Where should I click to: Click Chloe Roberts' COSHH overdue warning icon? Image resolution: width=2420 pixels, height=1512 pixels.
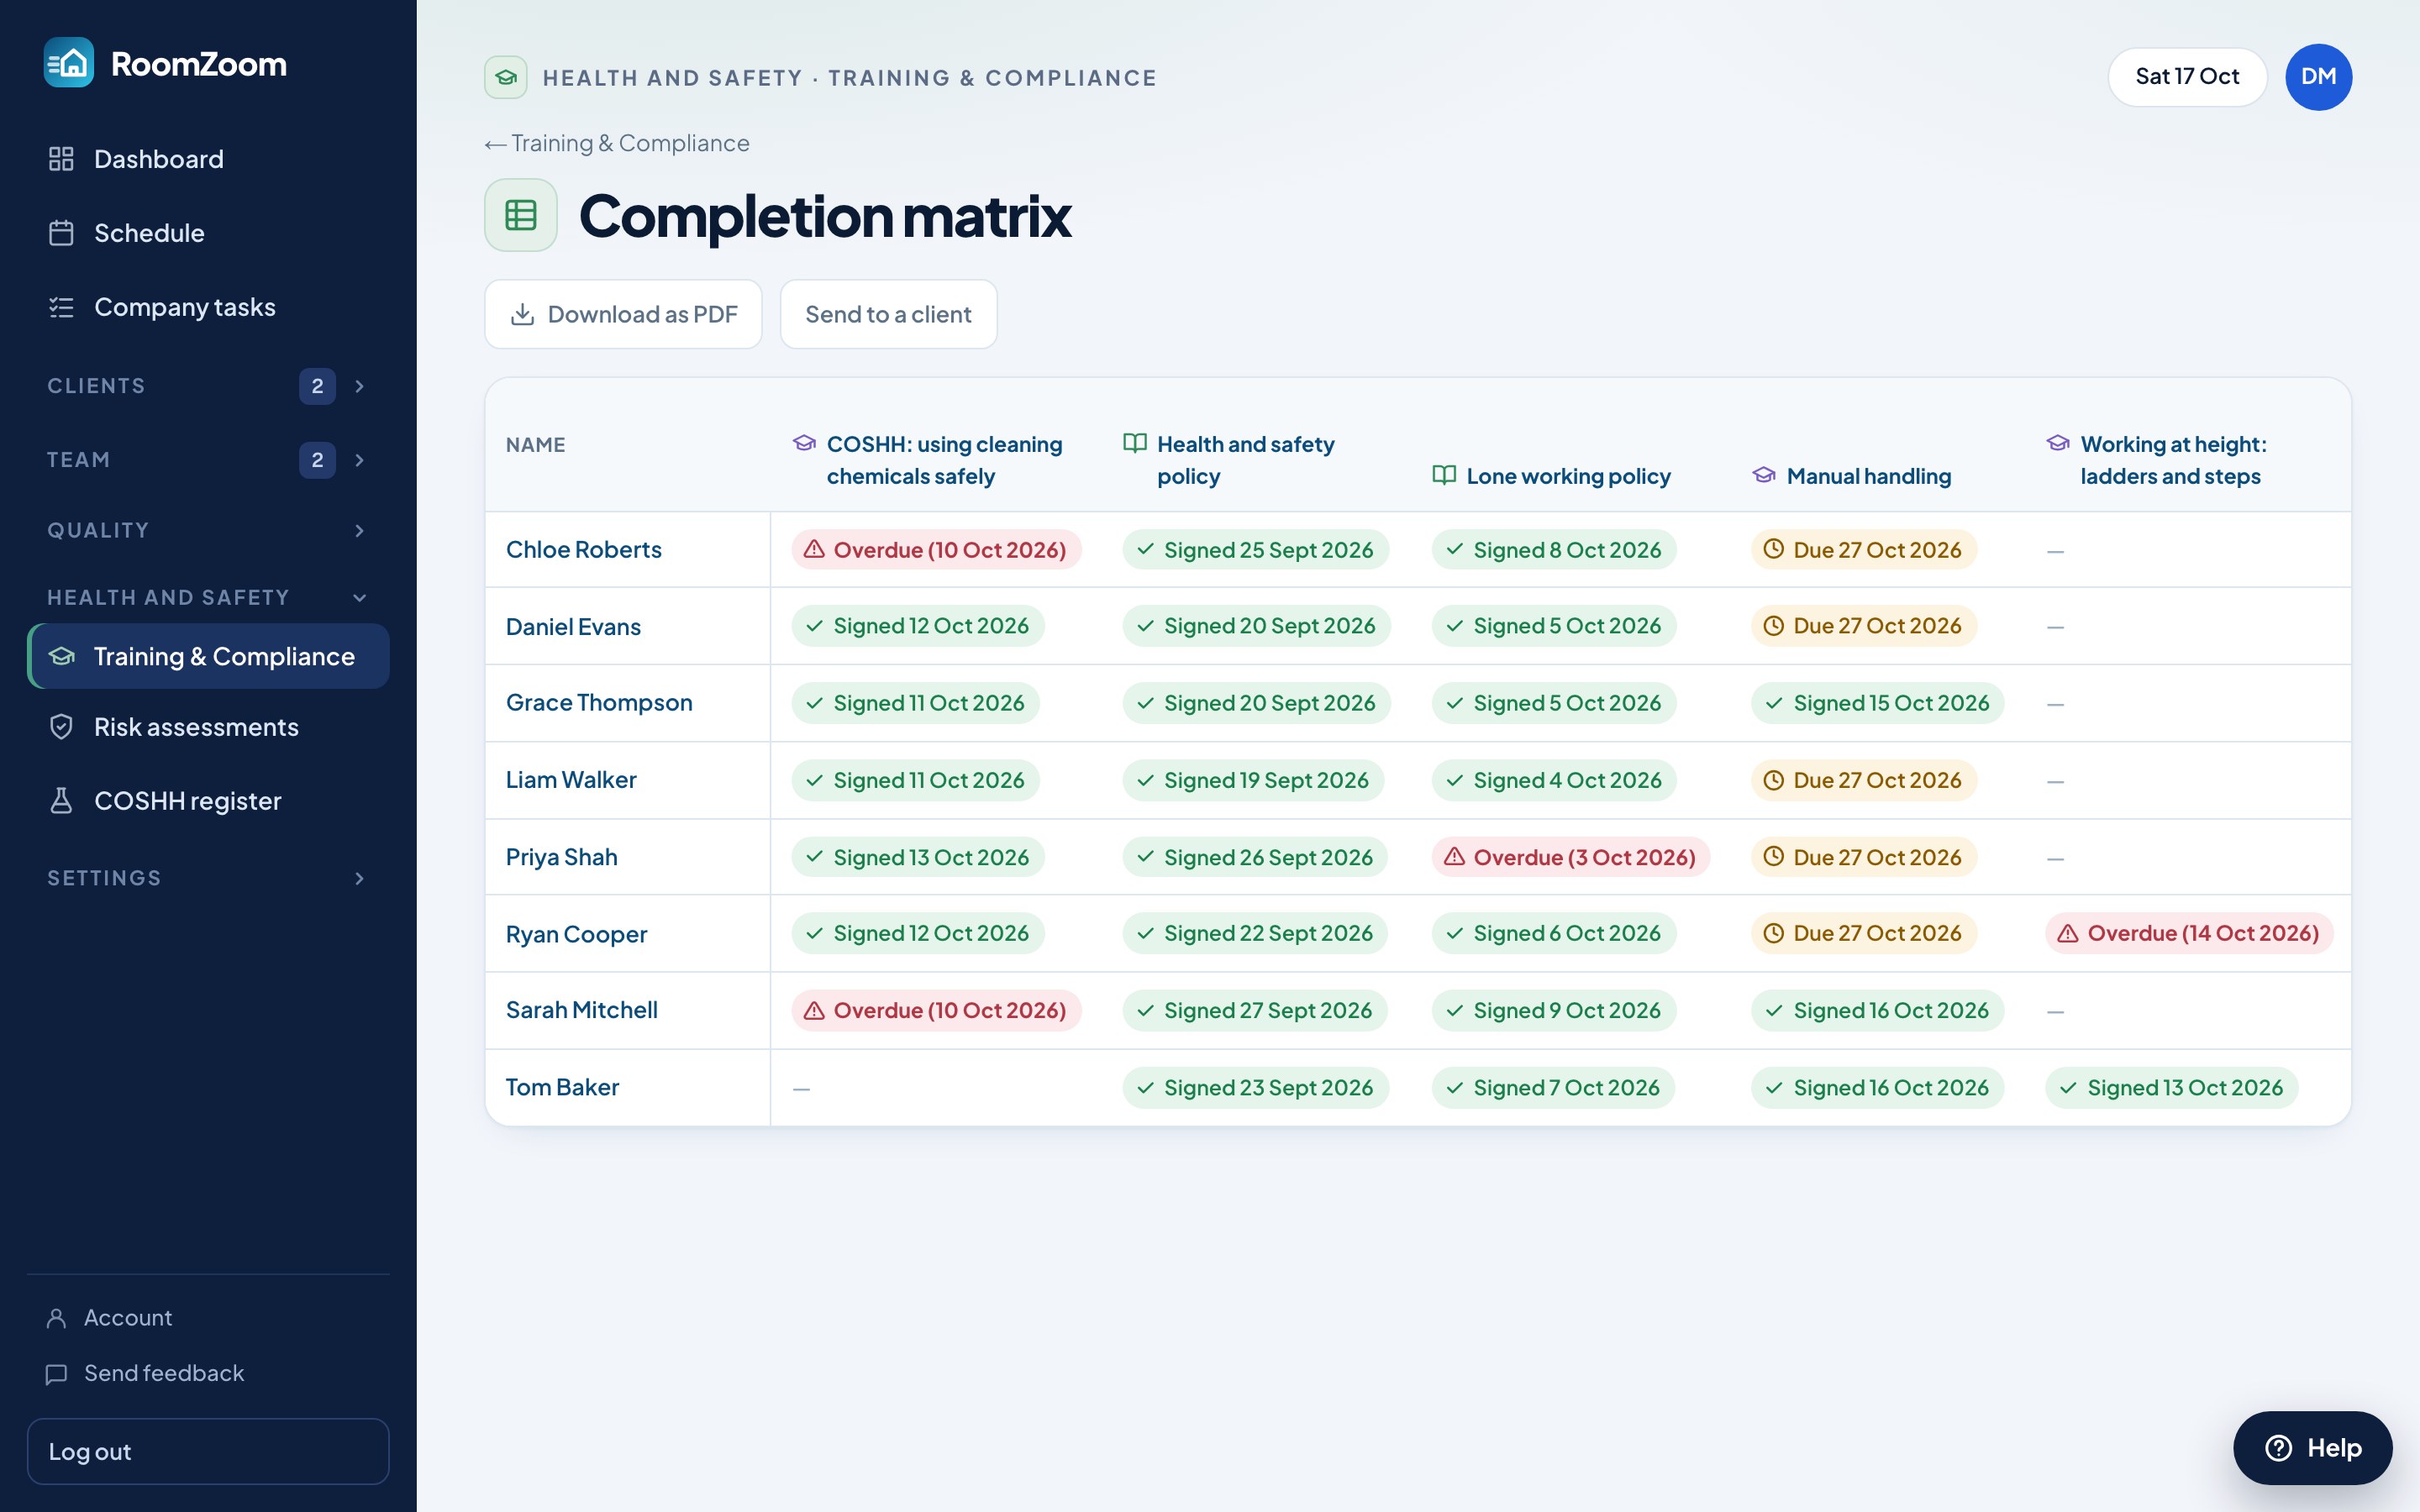[814, 549]
